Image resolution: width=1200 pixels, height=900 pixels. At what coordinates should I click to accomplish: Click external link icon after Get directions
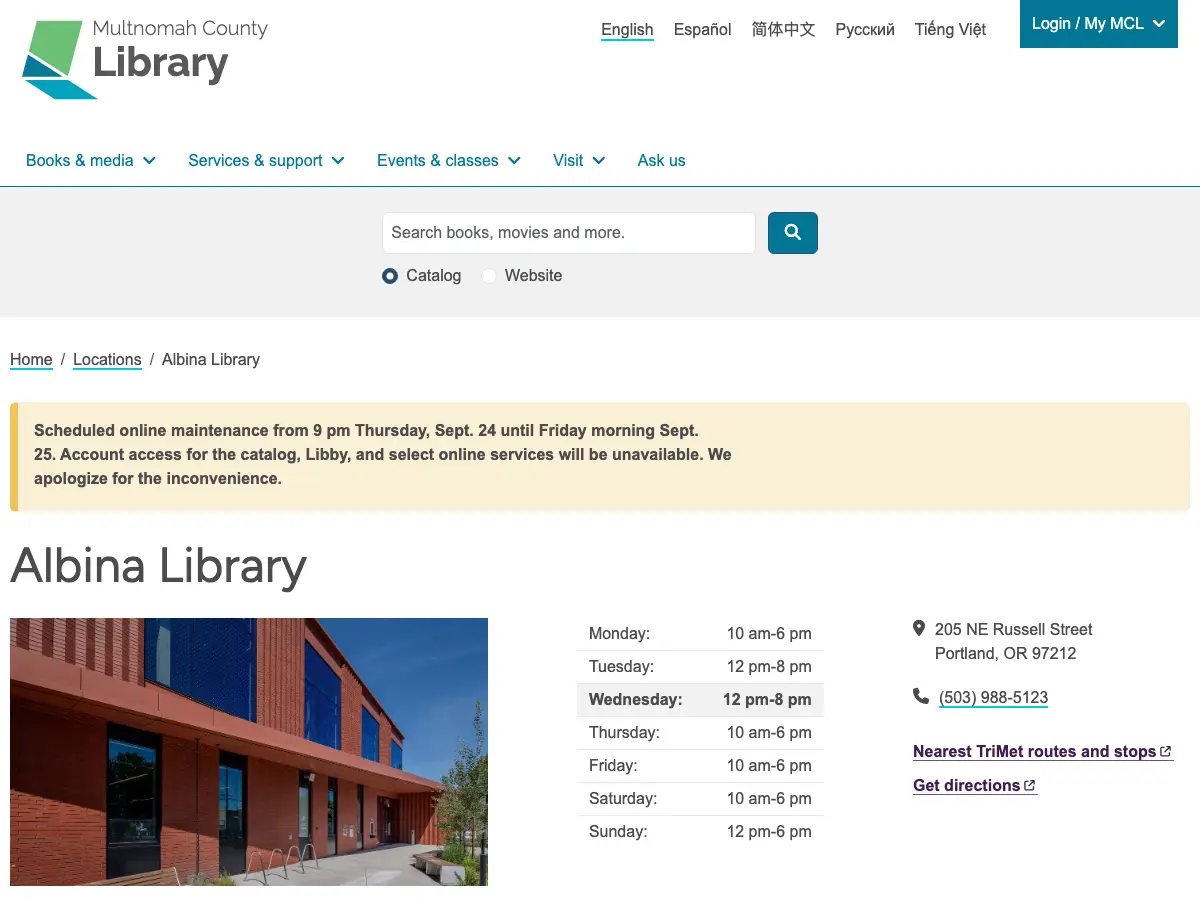click(1030, 786)
